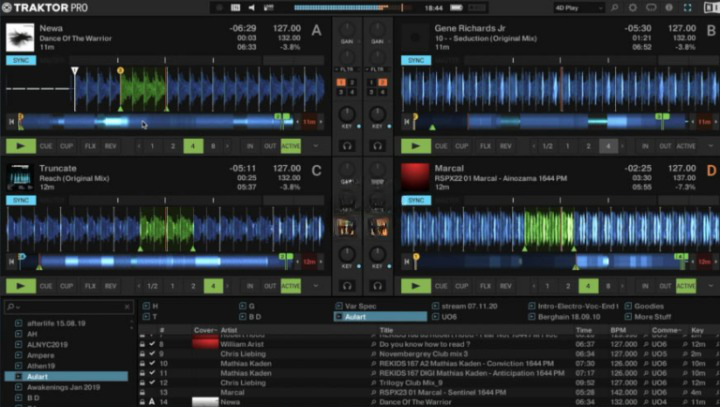720x407 pixels.
Task: Open the stream 07.11.20 favorite
Action: pyautogui.click(x=469, y=306)
